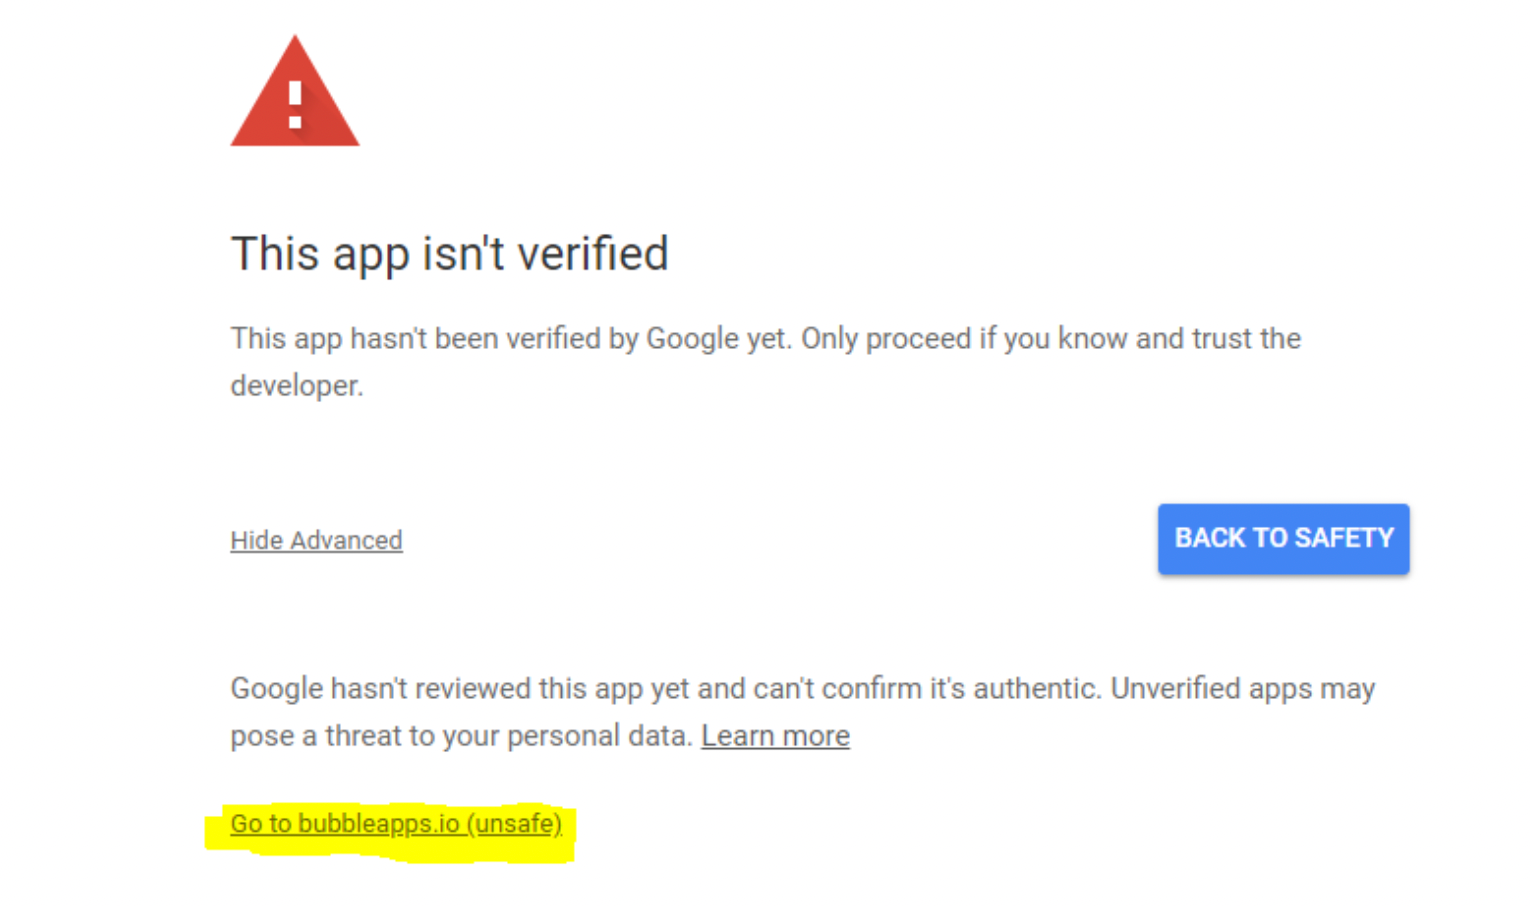Click the "(unsafe)" part of the highlighted link
1530x906 pixels.
point(514,824)
